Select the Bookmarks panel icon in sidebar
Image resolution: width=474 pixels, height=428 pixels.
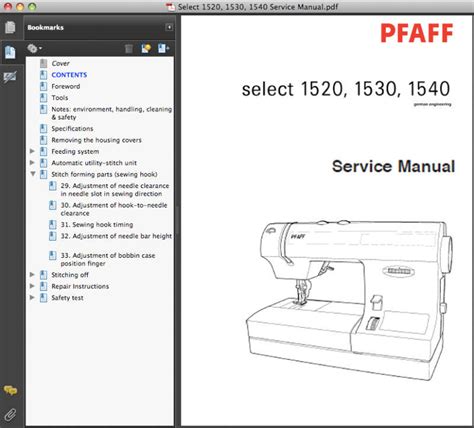point(10,52)
